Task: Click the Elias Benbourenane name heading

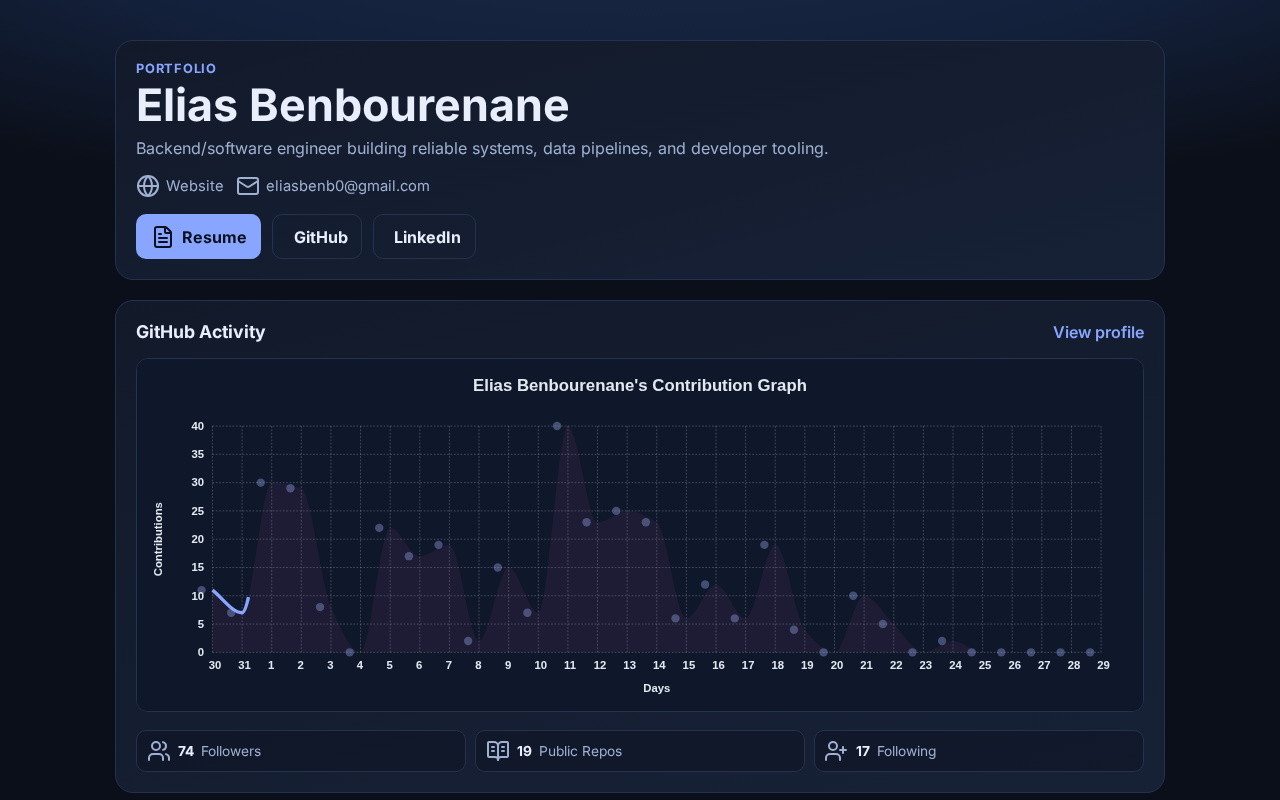Action: pos(352,106)
